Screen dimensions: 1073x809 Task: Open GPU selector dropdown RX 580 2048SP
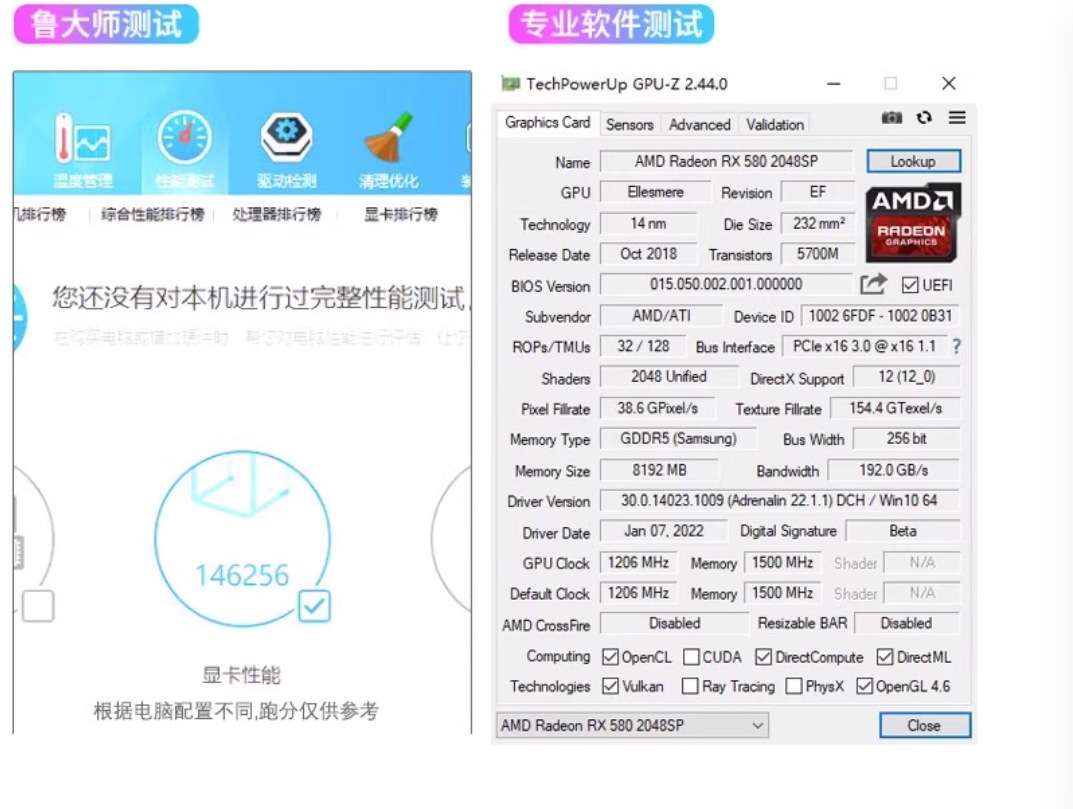632,725
